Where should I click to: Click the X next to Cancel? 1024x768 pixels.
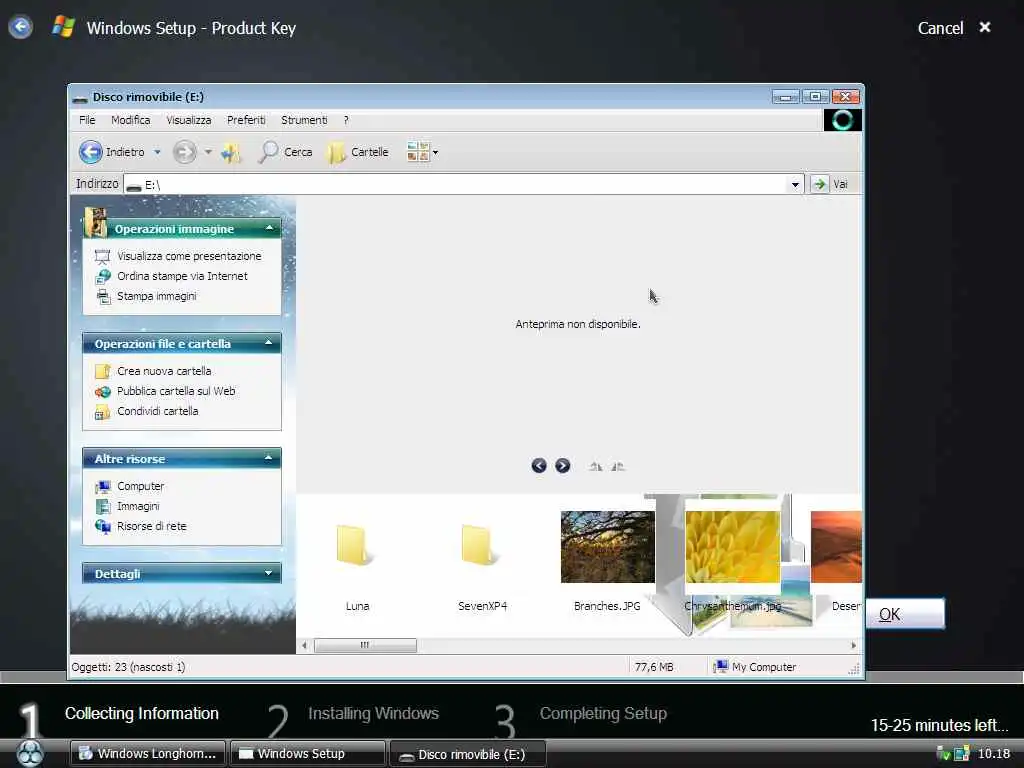click(985, 27)
